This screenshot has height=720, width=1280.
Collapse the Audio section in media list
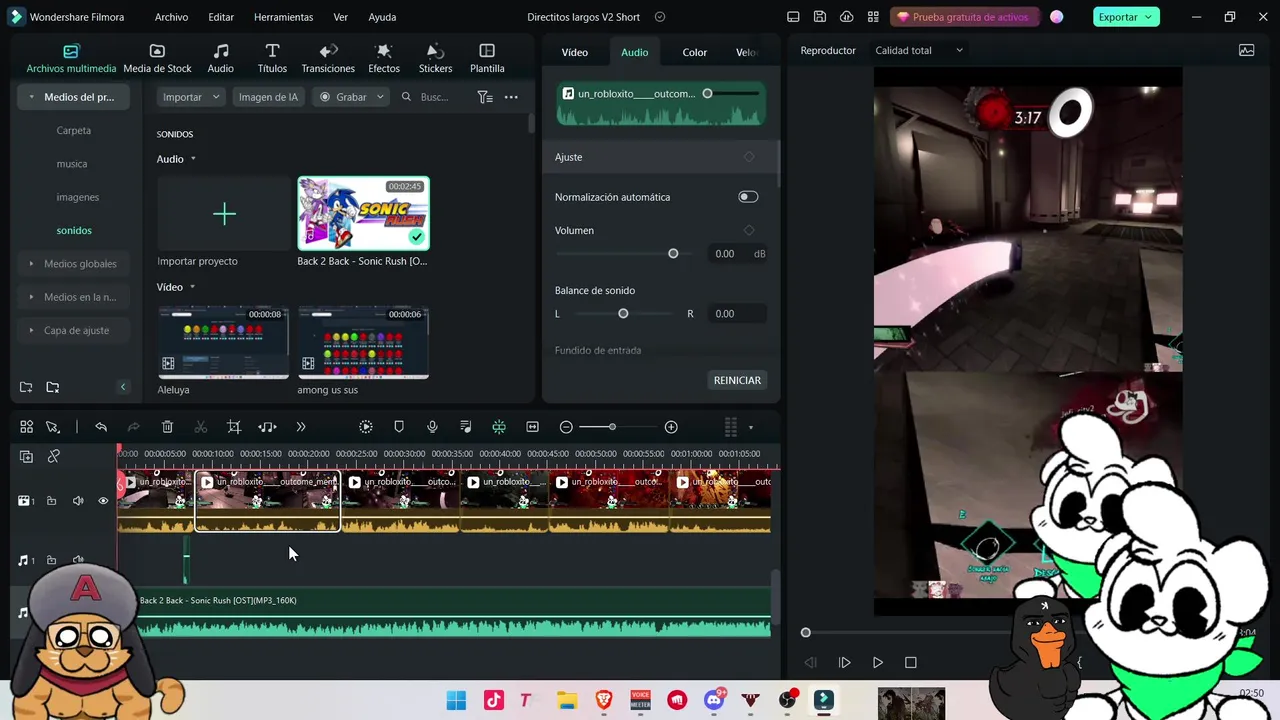pyautogui.click(x=193, y=159)
